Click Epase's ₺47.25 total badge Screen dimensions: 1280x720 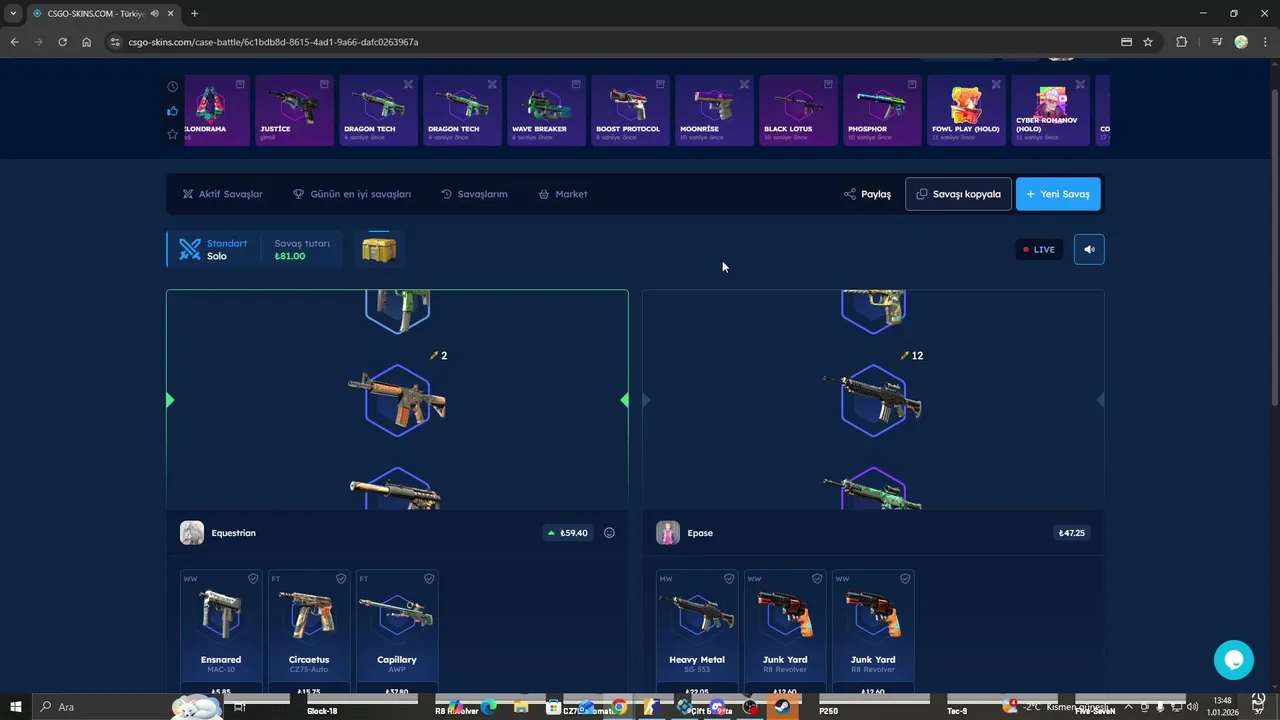(1072, 533)
